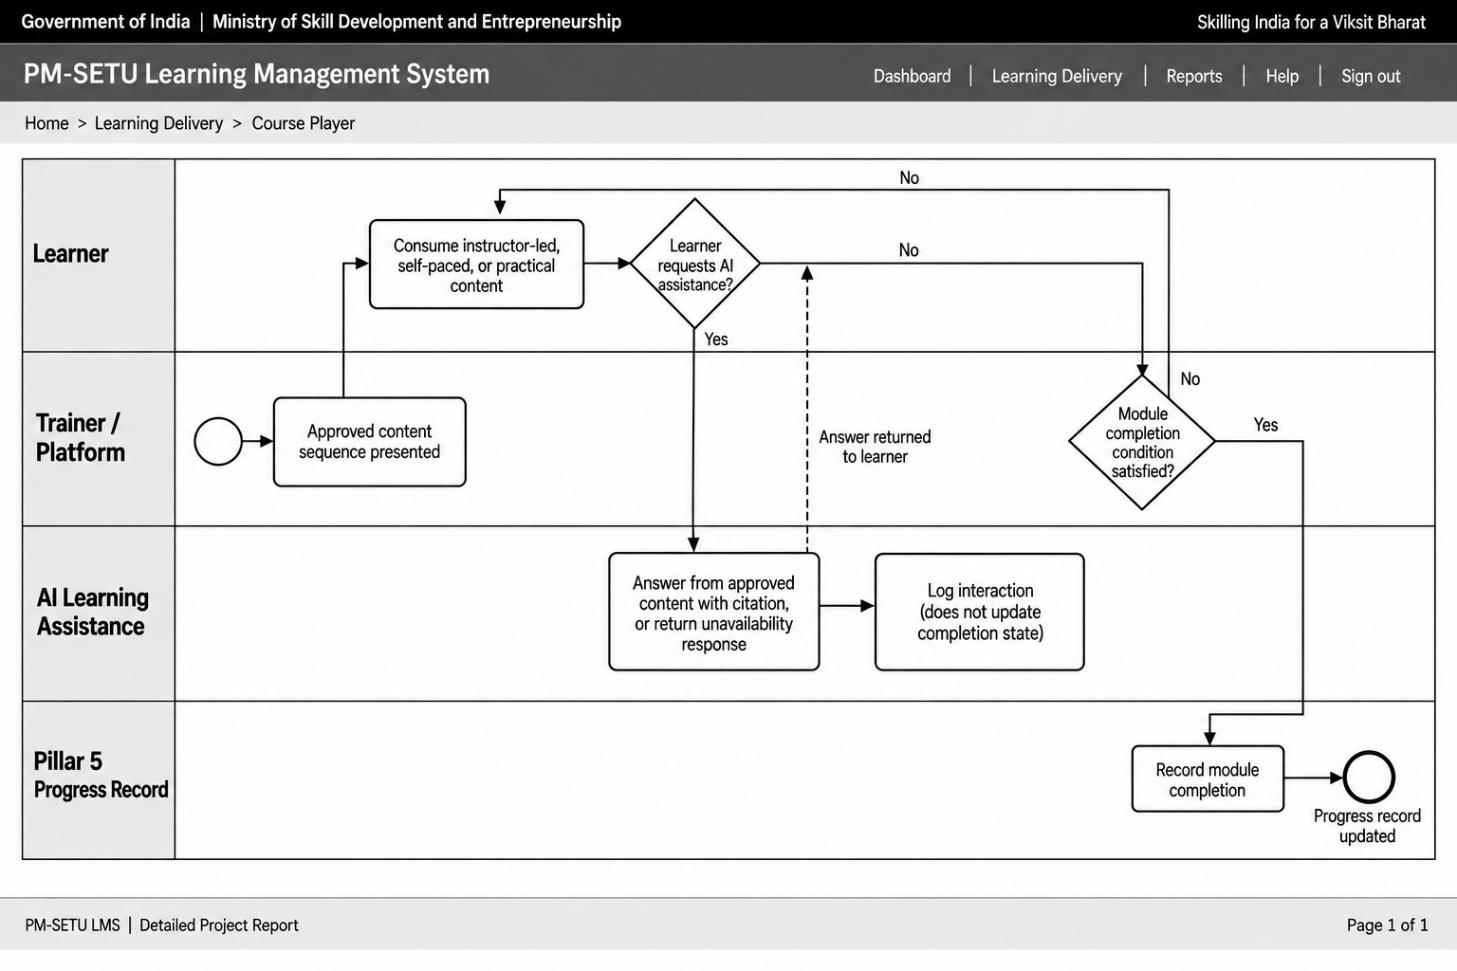
Task: Click the Progress record updated end circle
Action: tap(1369, 777)
